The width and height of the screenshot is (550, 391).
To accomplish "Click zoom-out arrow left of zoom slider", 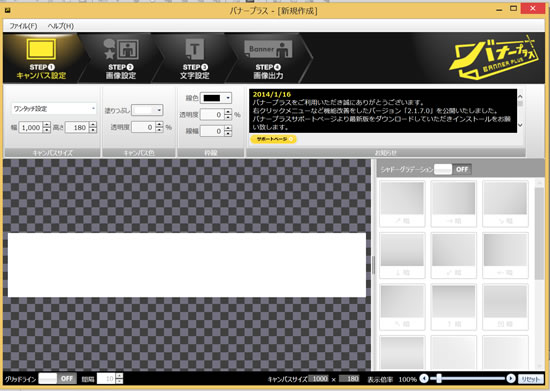I will (x=424, y=379).
